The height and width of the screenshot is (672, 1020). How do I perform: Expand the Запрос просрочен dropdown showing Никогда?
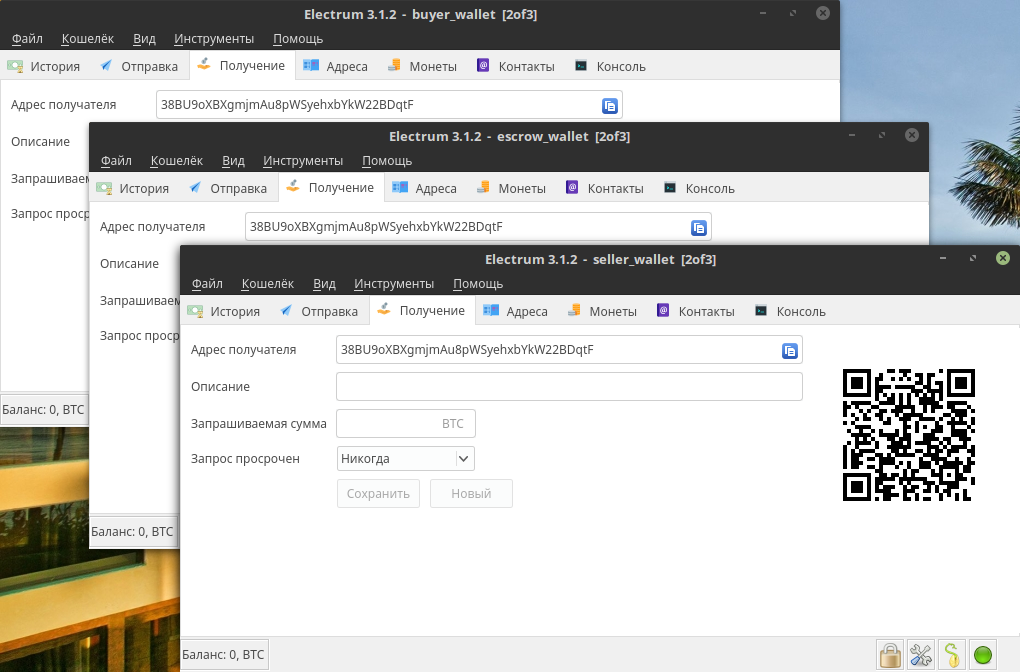406,459
